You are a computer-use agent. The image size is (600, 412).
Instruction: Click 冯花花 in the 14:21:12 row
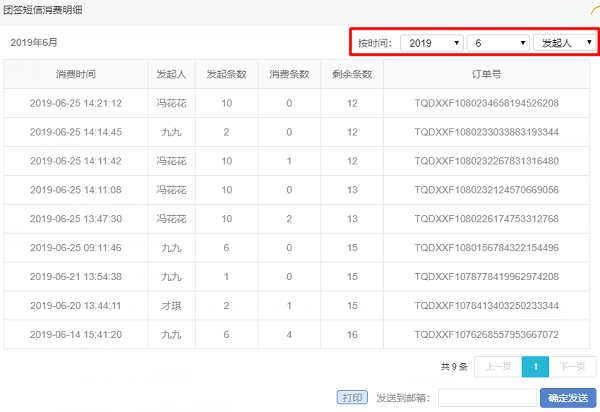(171, 103)
